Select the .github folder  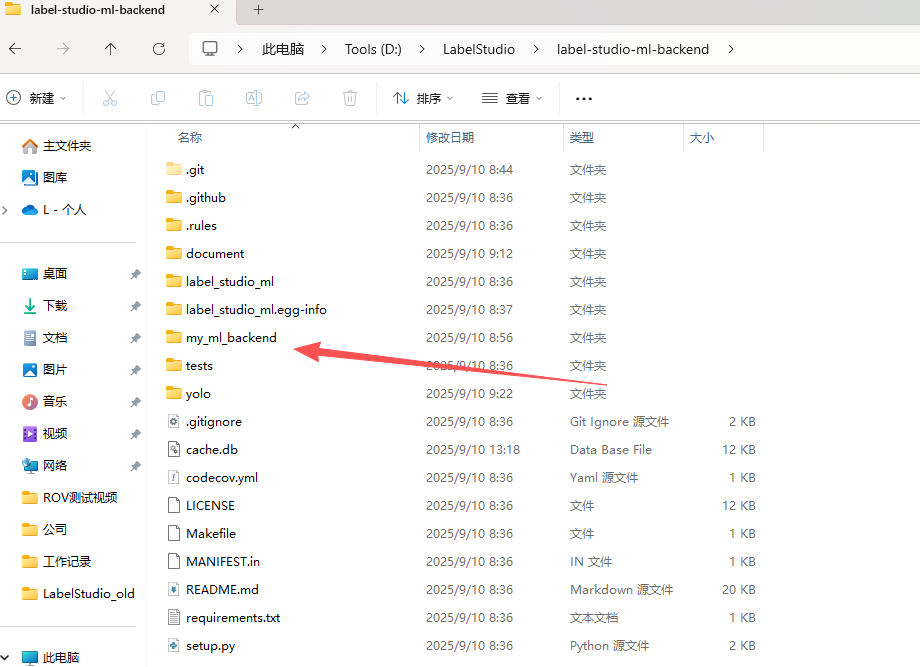205,198
